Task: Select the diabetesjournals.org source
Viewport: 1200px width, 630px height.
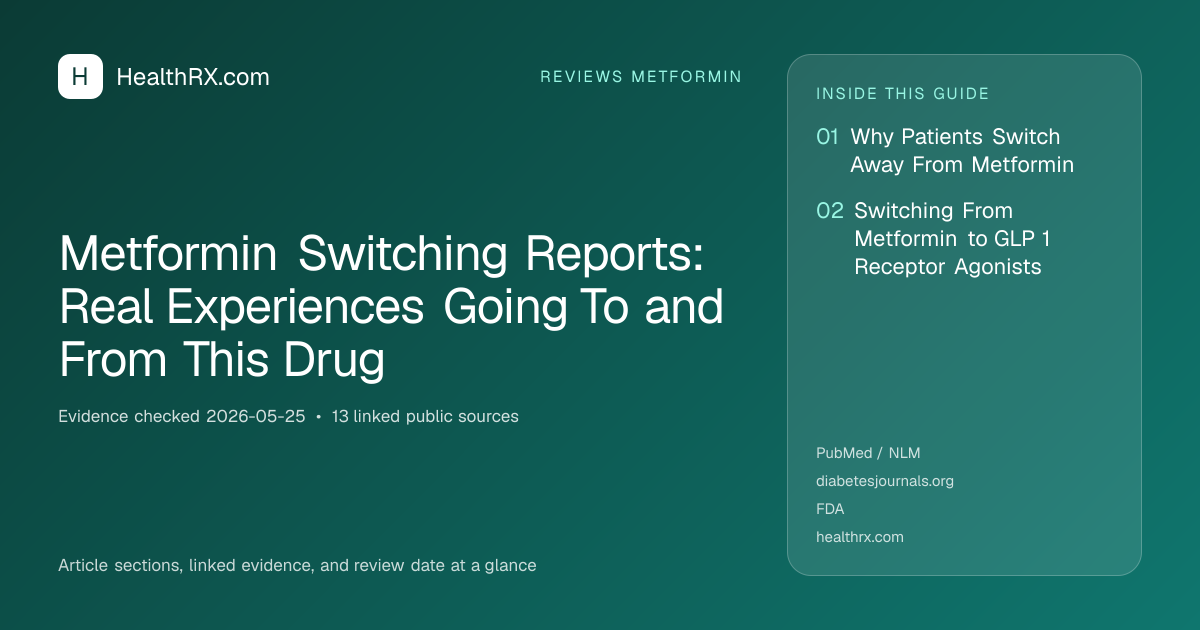Action: tap(885, 481)
